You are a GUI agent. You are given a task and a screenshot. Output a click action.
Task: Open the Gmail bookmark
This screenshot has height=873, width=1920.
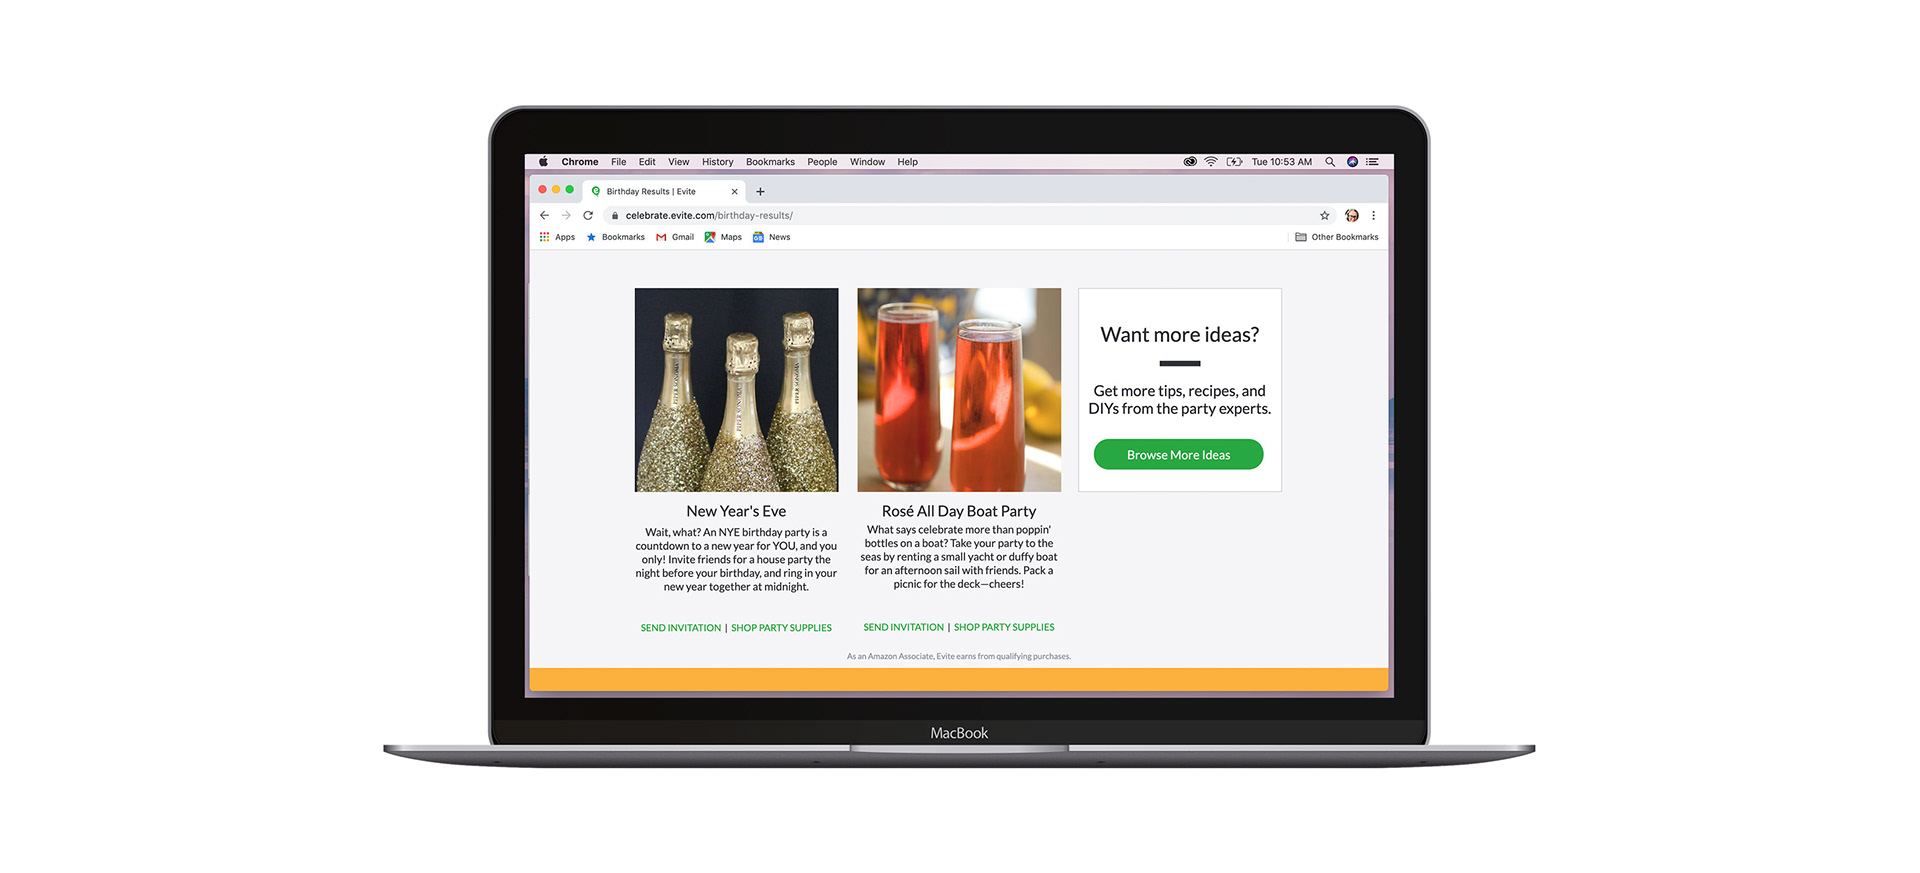pyautogui.click(x=675, y=237)
